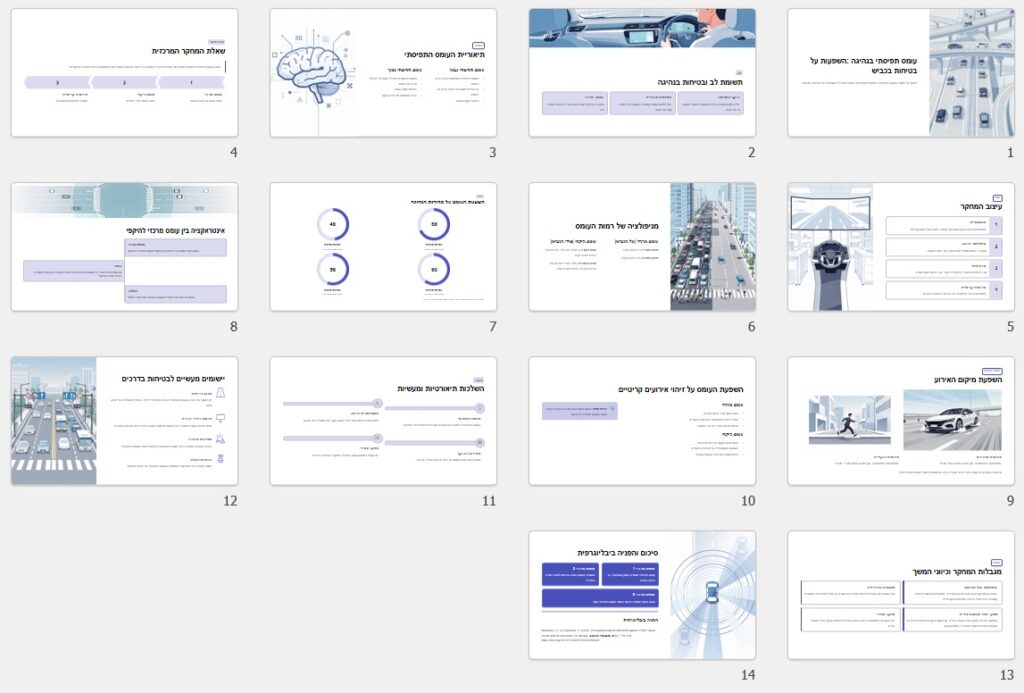The height and width of the screenshot is (693, 1024).
Task: Select slide 13 with the four bordered boxes
Action: 900,594
